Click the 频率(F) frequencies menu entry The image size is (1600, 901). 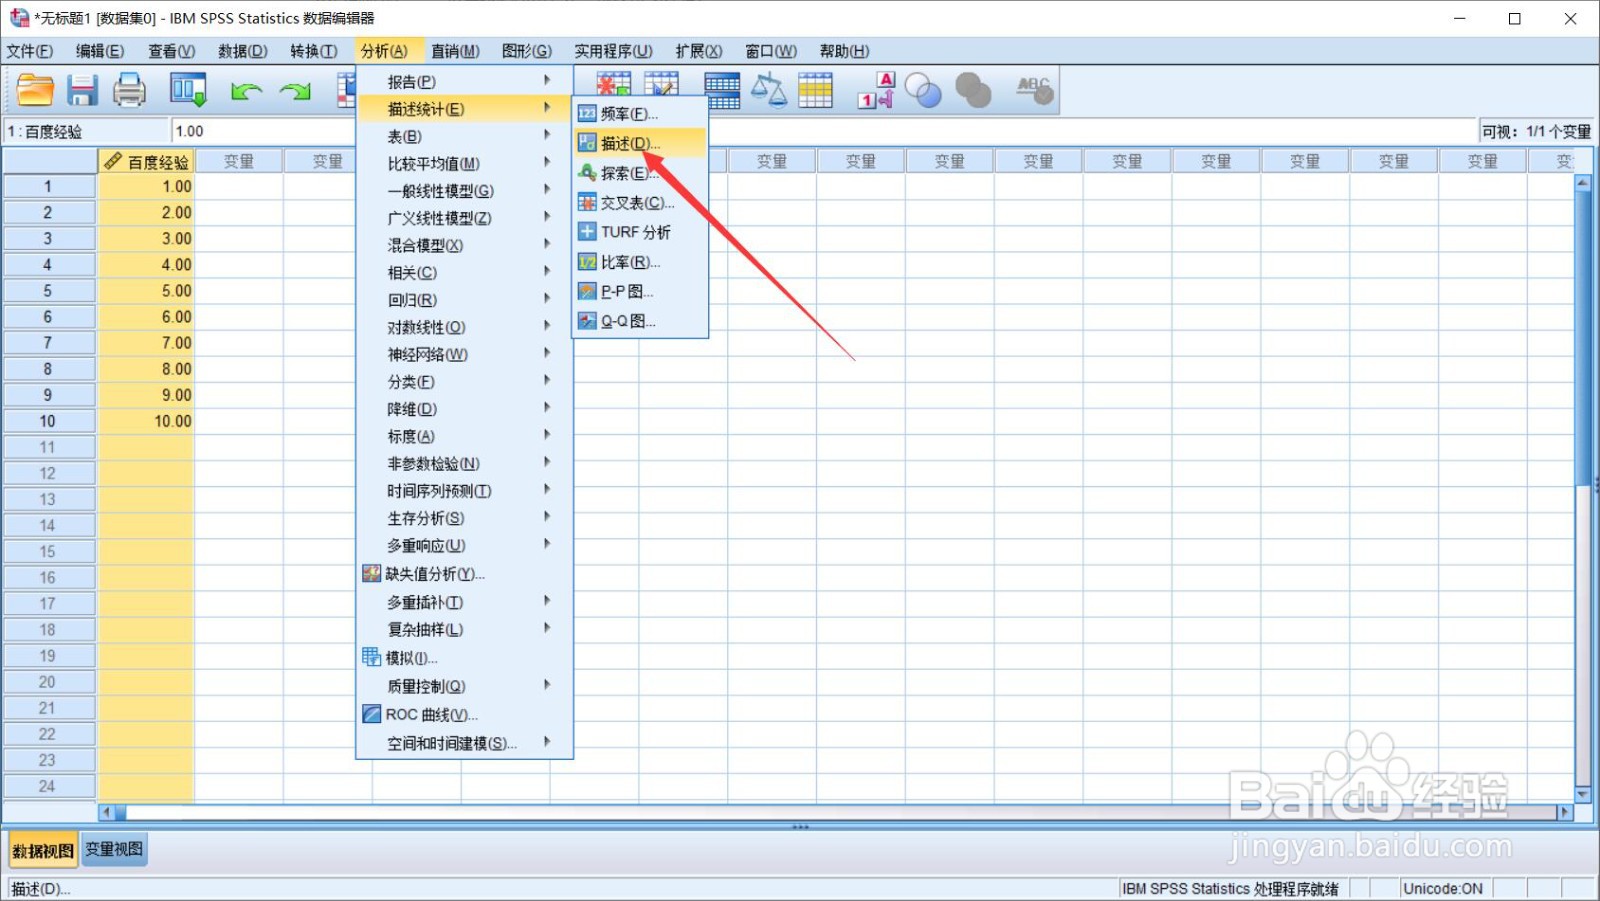[x=640, y=114]
